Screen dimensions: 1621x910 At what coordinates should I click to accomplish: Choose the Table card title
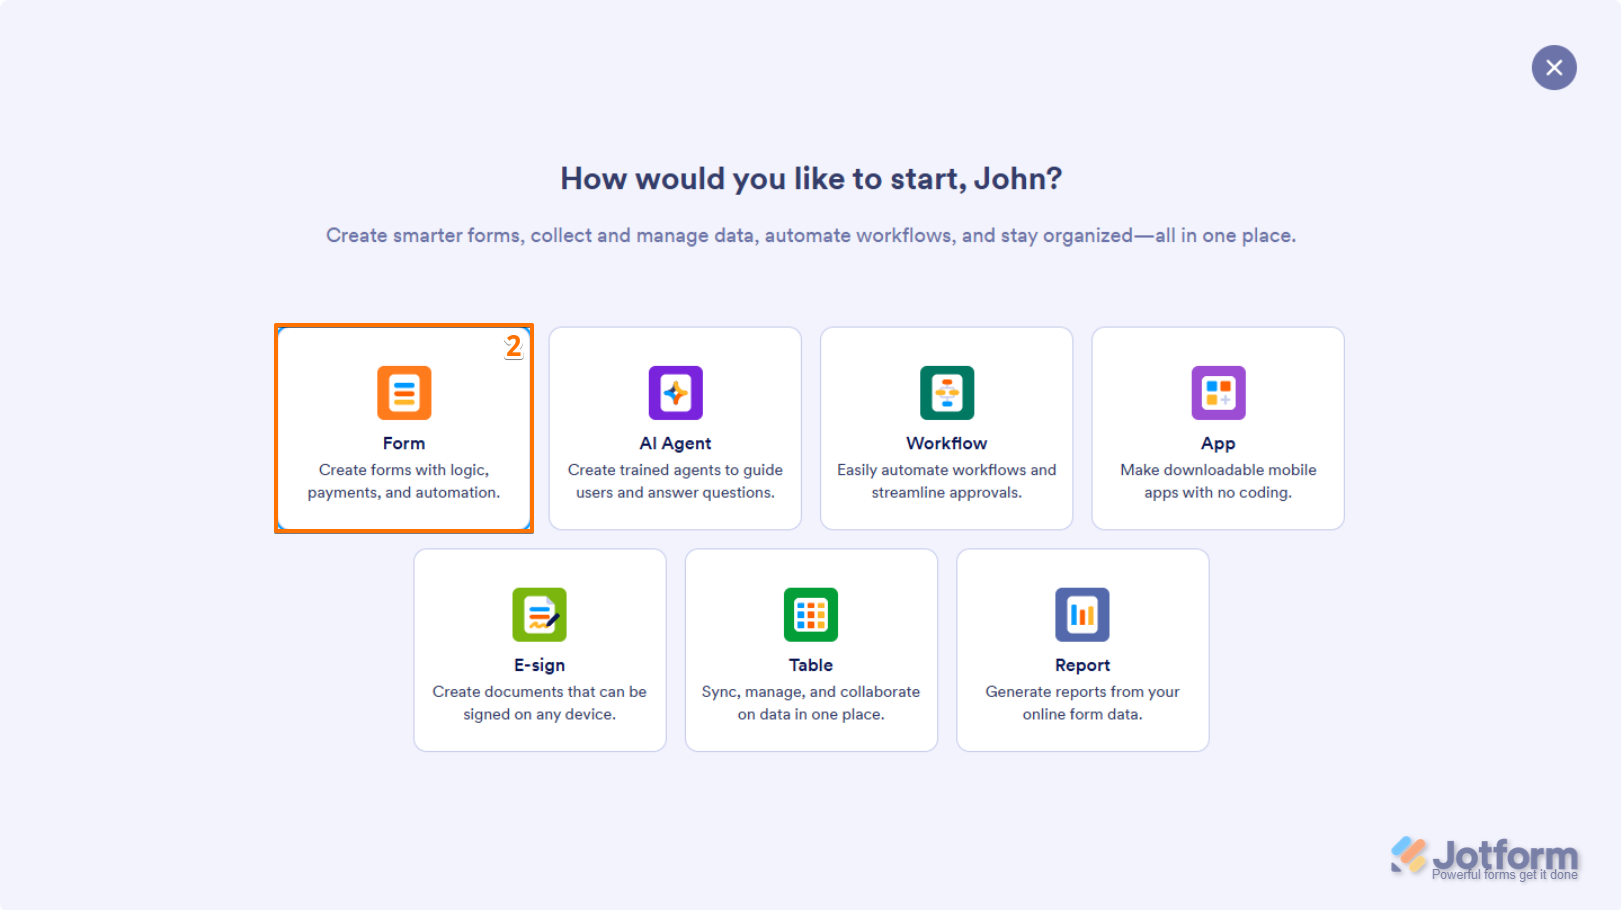pyautogui.click(x=810, y=665)
